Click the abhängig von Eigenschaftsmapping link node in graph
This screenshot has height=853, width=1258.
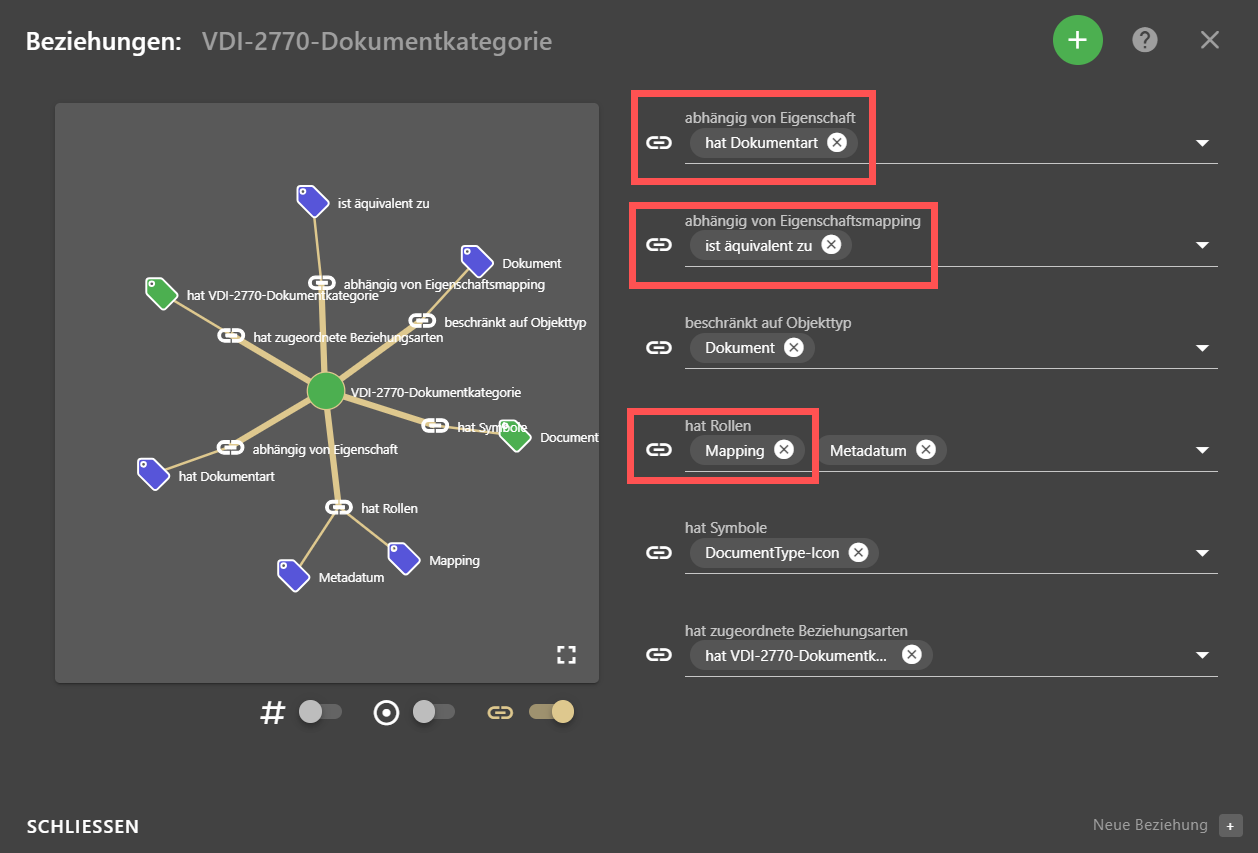[321, 283]
